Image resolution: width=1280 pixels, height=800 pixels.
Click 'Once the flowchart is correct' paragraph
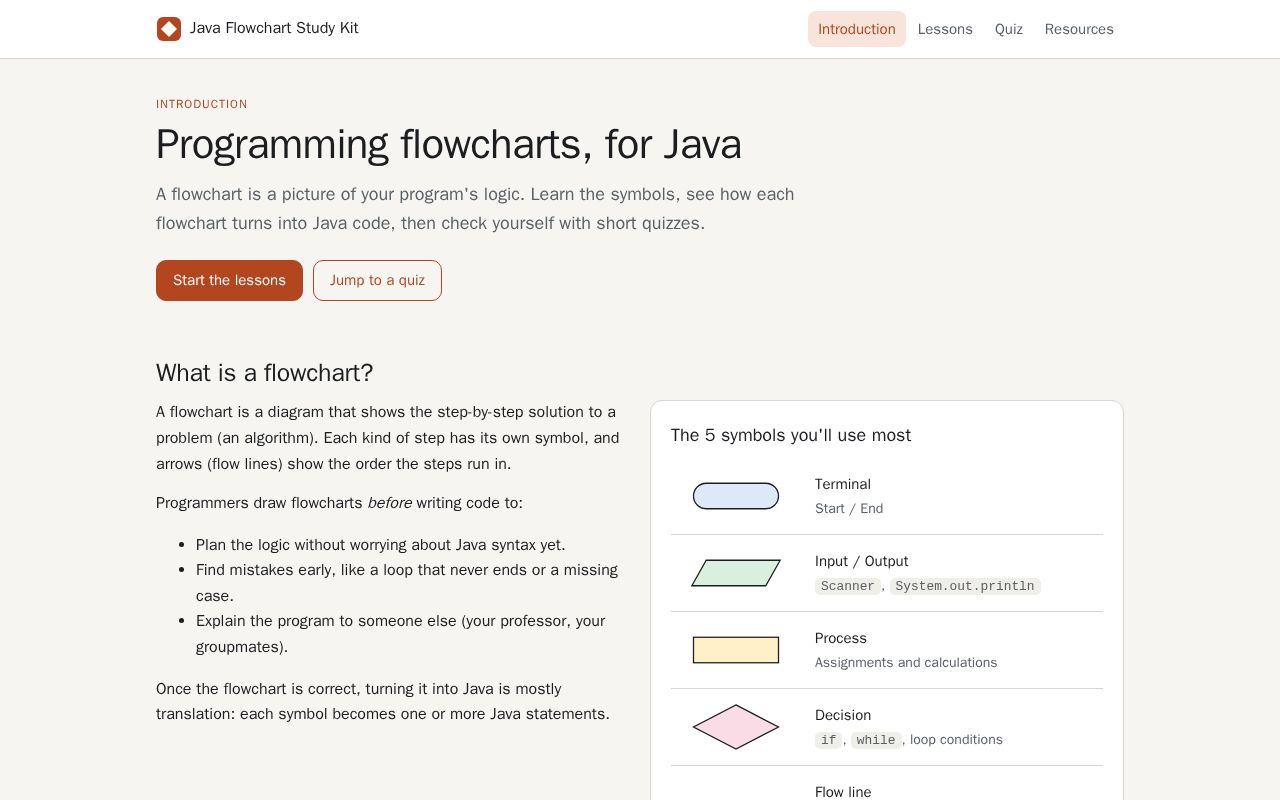pyautogui.click(x=383, y=702)
